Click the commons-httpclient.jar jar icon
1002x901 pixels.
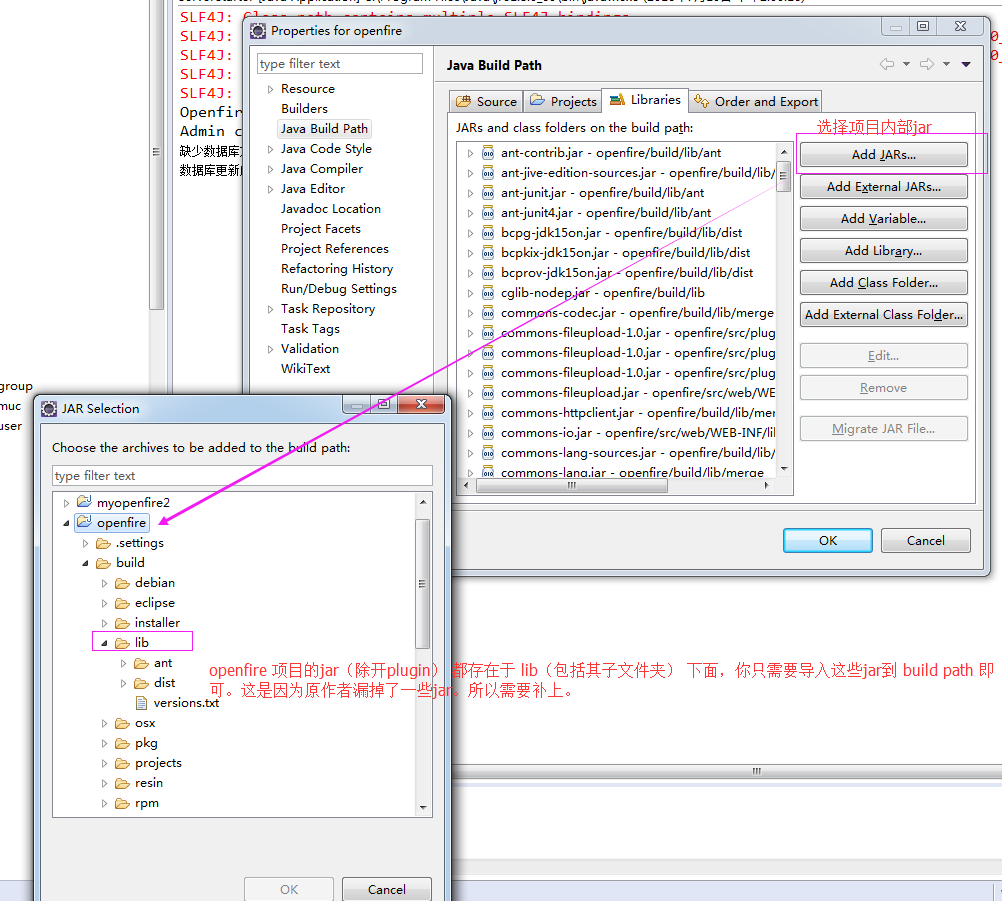pos(488,413)
